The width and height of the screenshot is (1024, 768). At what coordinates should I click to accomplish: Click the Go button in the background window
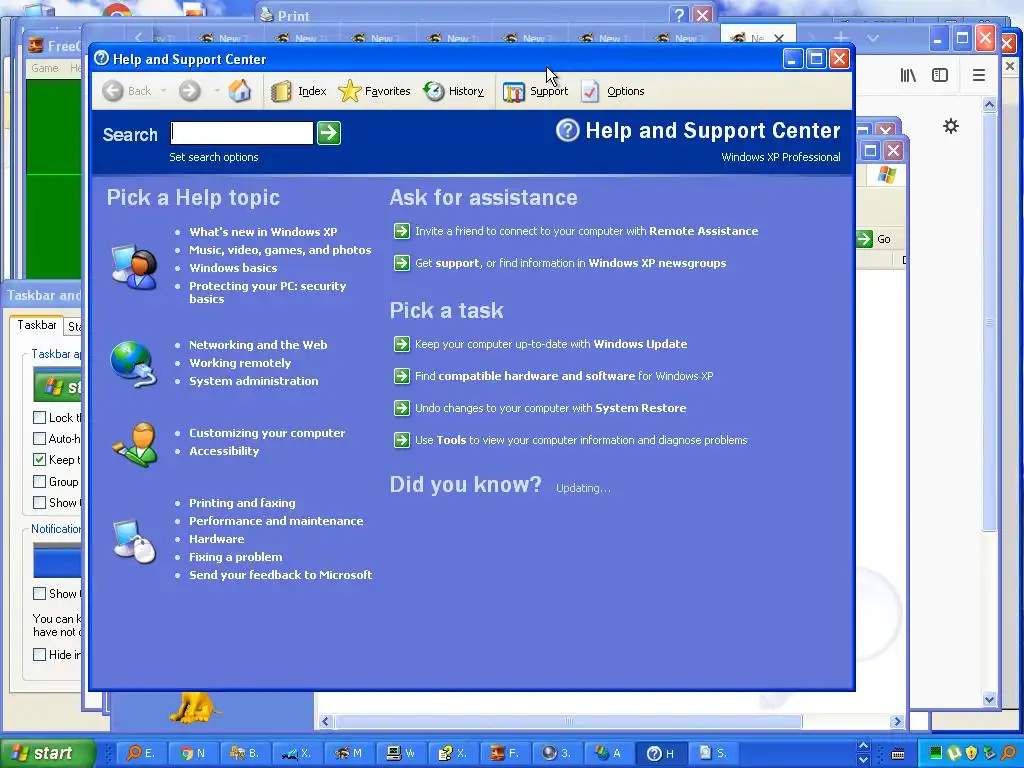pyautogui.click(x=874, y=239)
